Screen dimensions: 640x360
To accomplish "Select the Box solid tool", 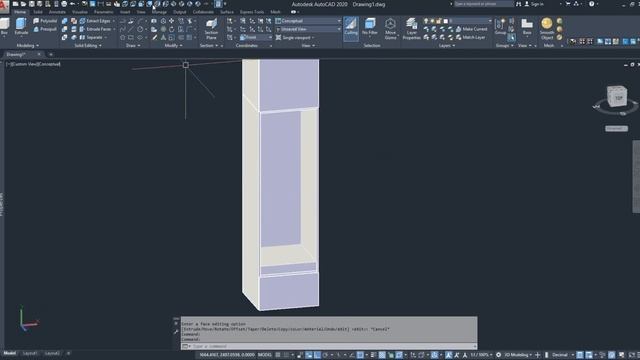I will tap(4, 27).
